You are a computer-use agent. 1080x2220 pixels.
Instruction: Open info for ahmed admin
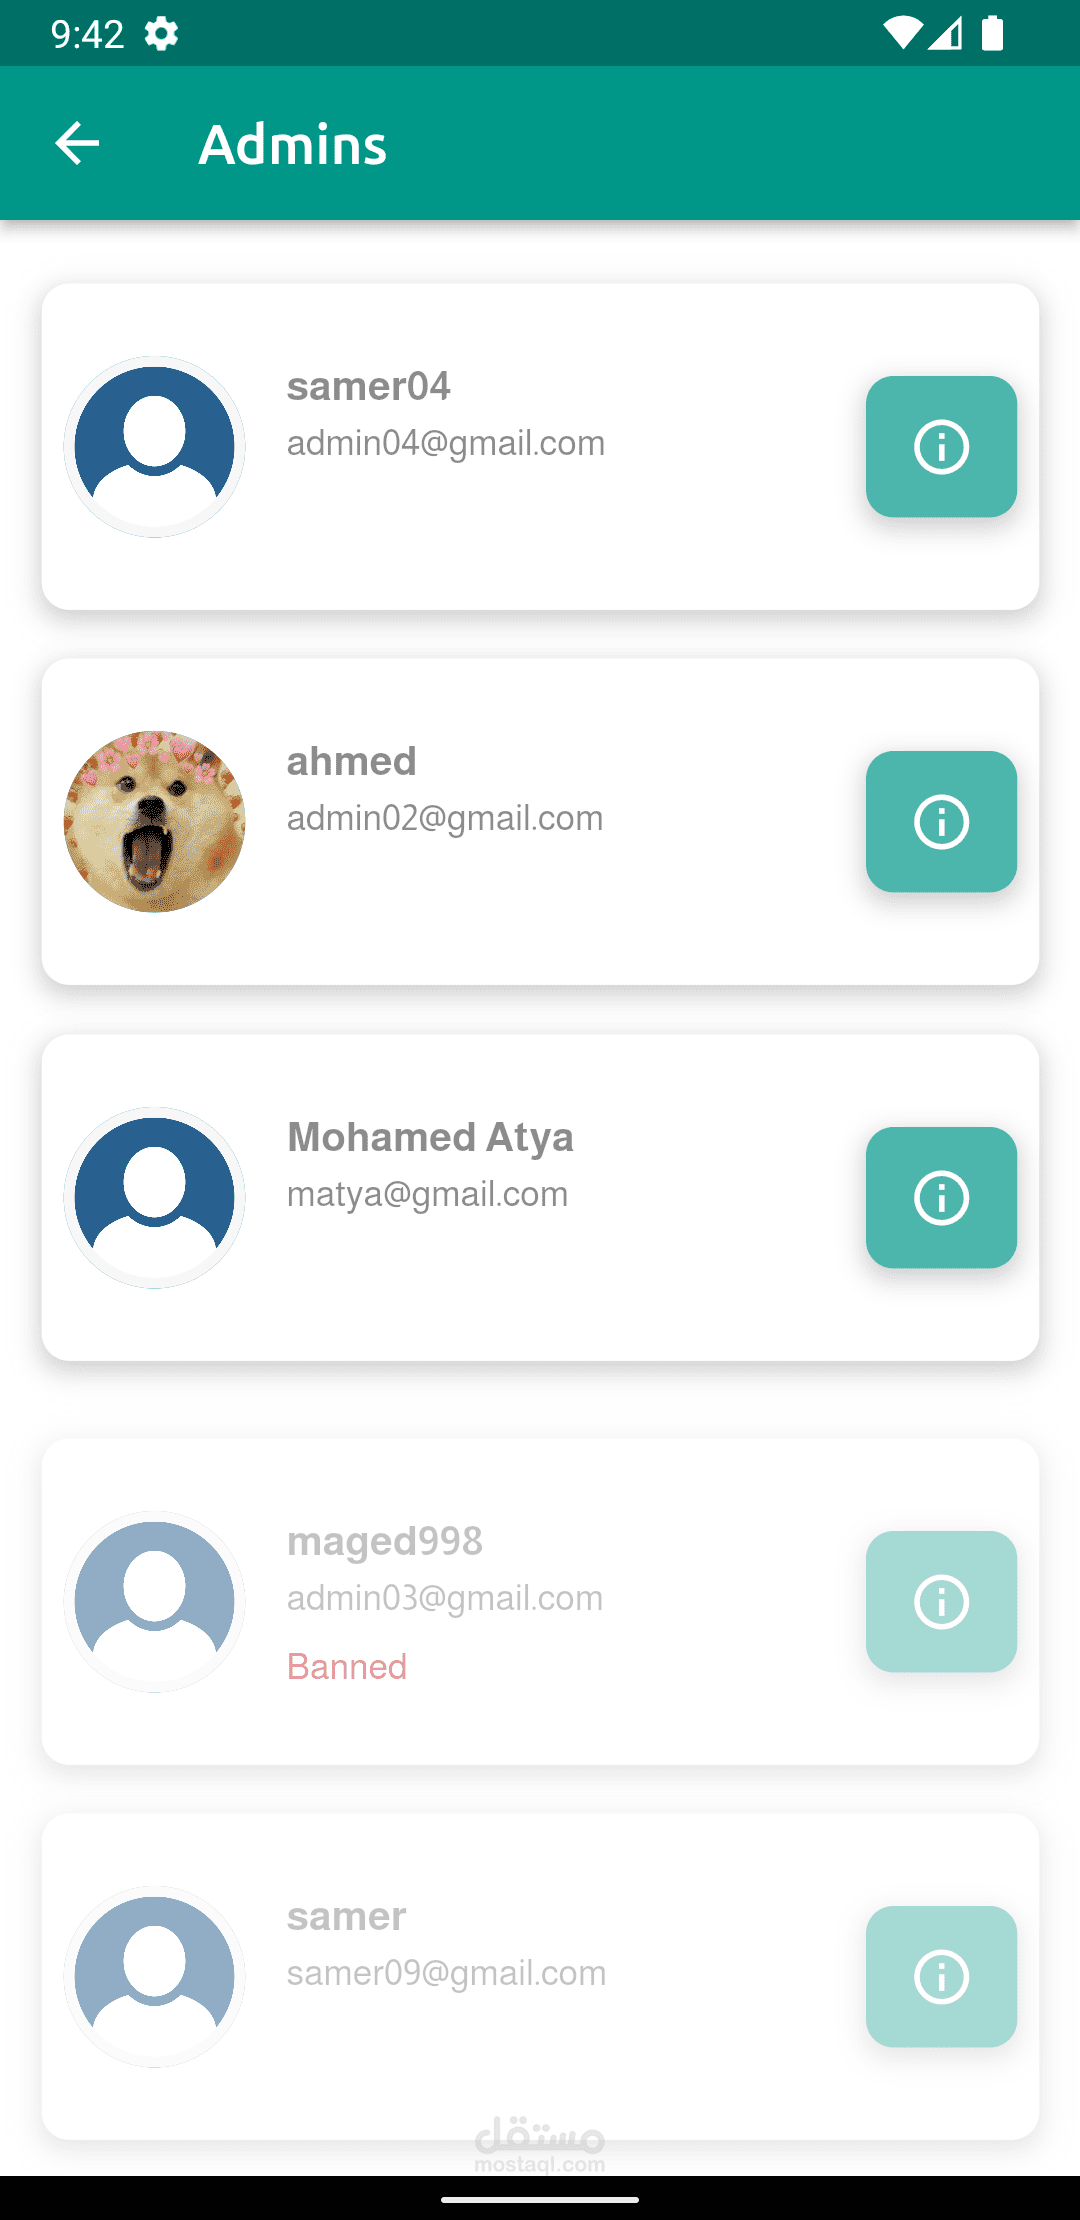pyautogui.click(x=941, y=821)
